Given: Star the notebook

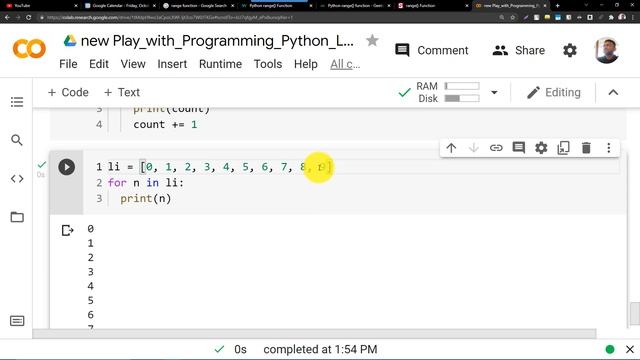Looking at the screenshot, I should point(372,40).
